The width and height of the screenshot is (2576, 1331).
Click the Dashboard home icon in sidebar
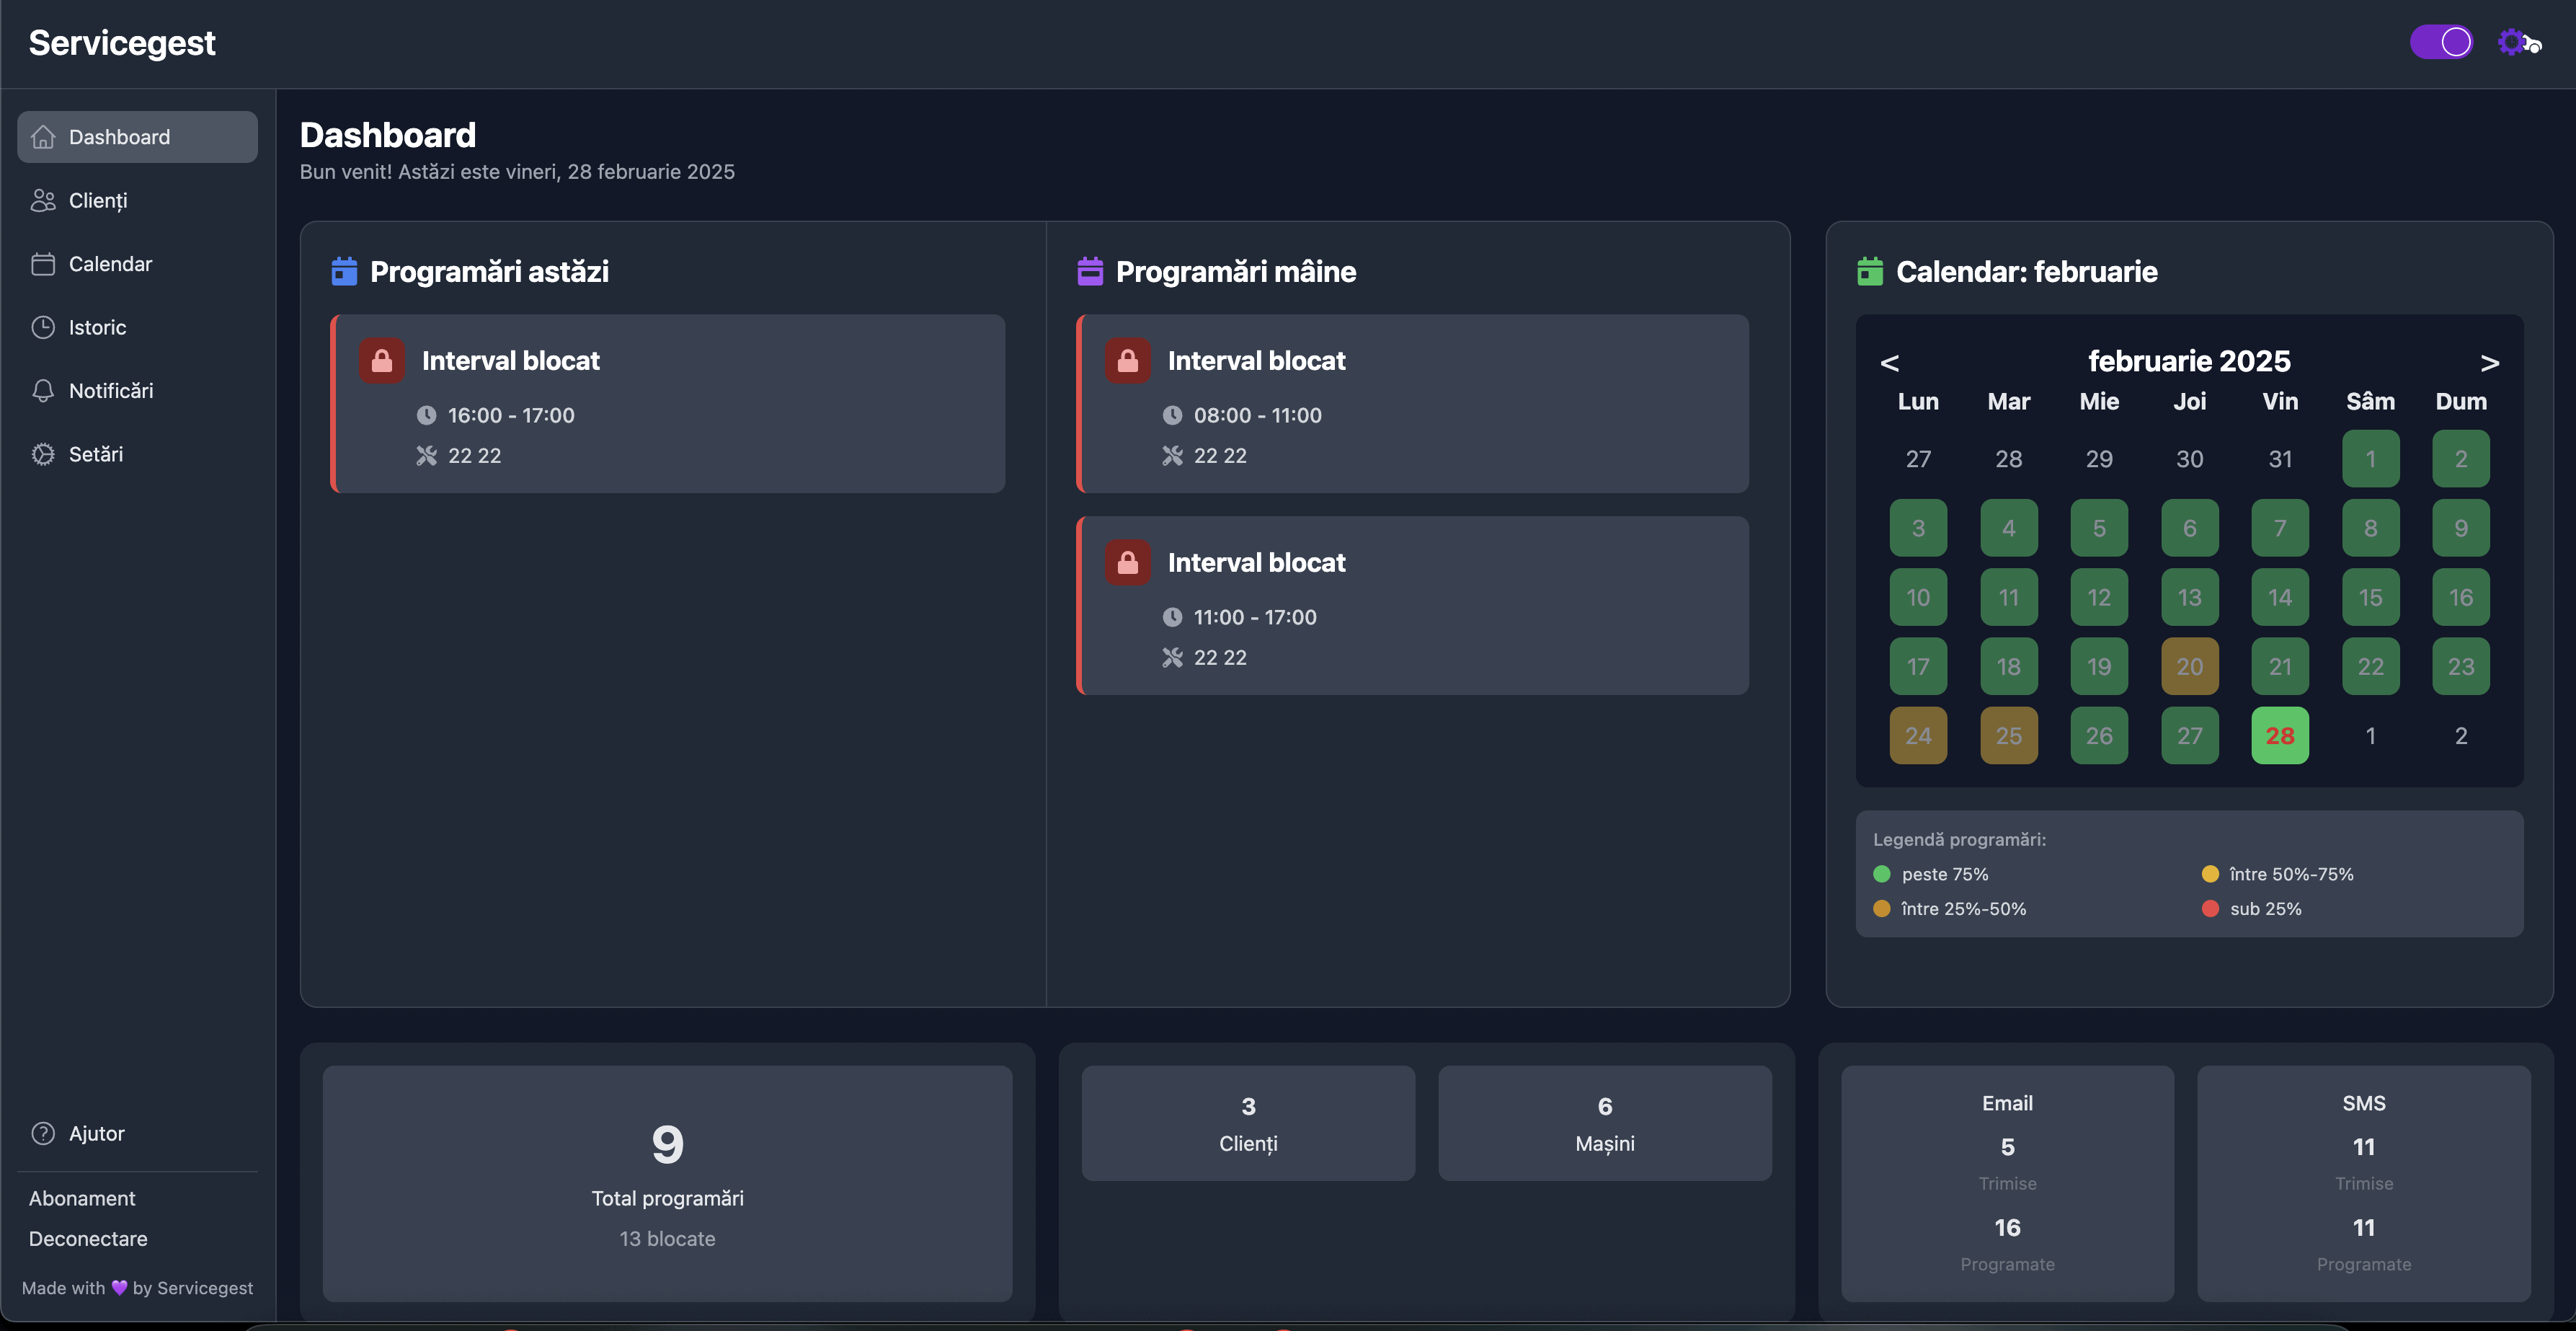(43, 137)
